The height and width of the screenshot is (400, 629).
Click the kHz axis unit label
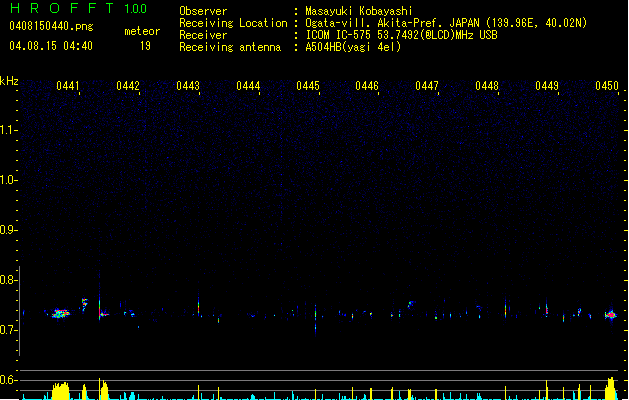(9, 81)
